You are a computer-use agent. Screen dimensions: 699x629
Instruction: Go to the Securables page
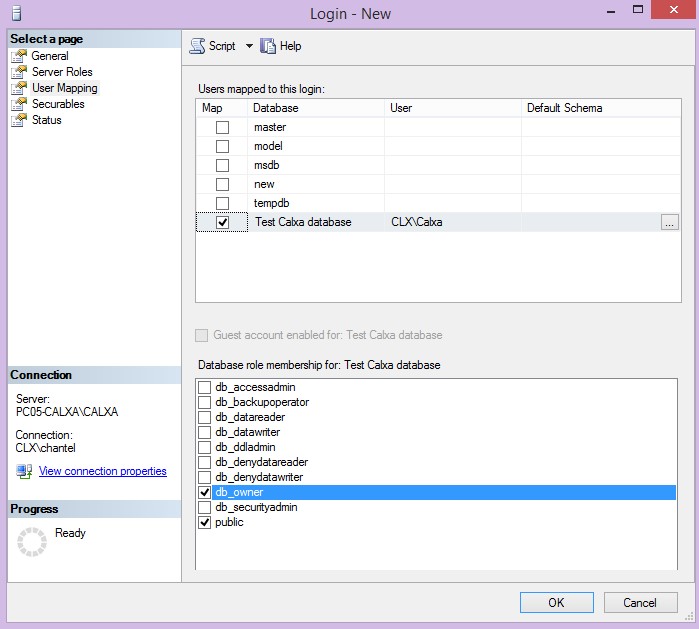click(58, 104)
